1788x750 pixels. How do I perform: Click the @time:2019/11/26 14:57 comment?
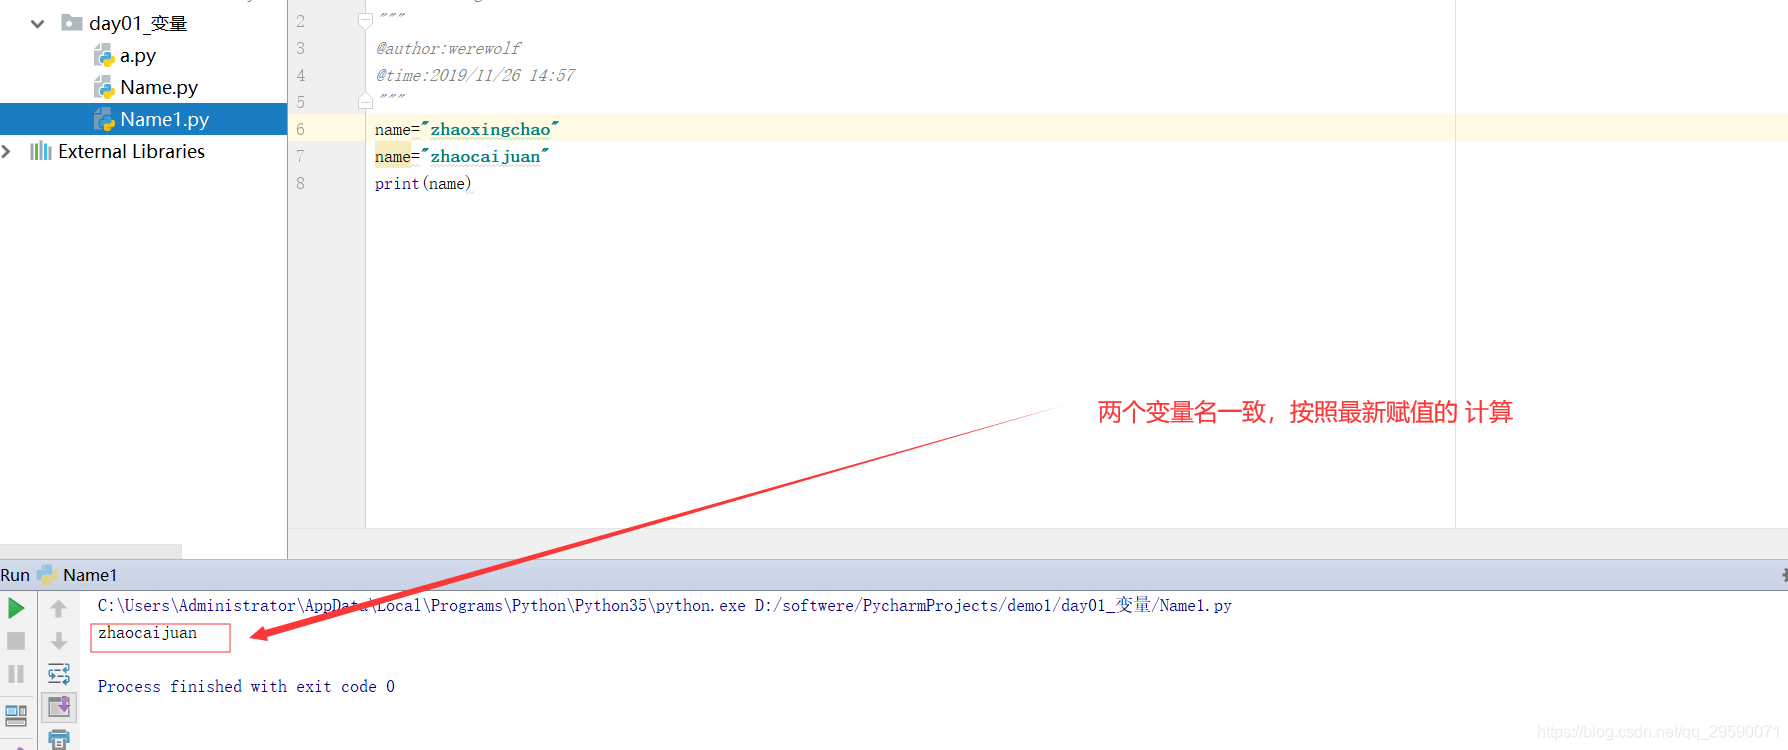(x=475, y=75)
